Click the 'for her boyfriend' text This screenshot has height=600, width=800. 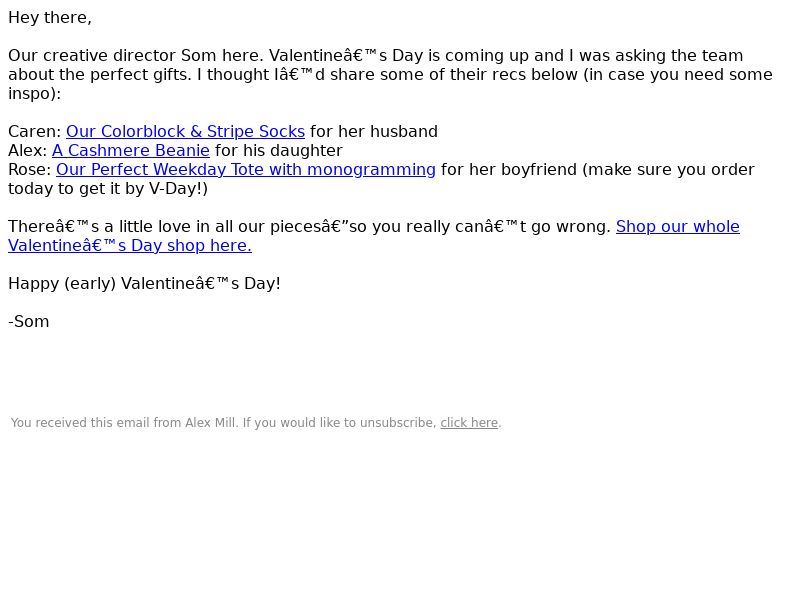[x=509, y=169]
